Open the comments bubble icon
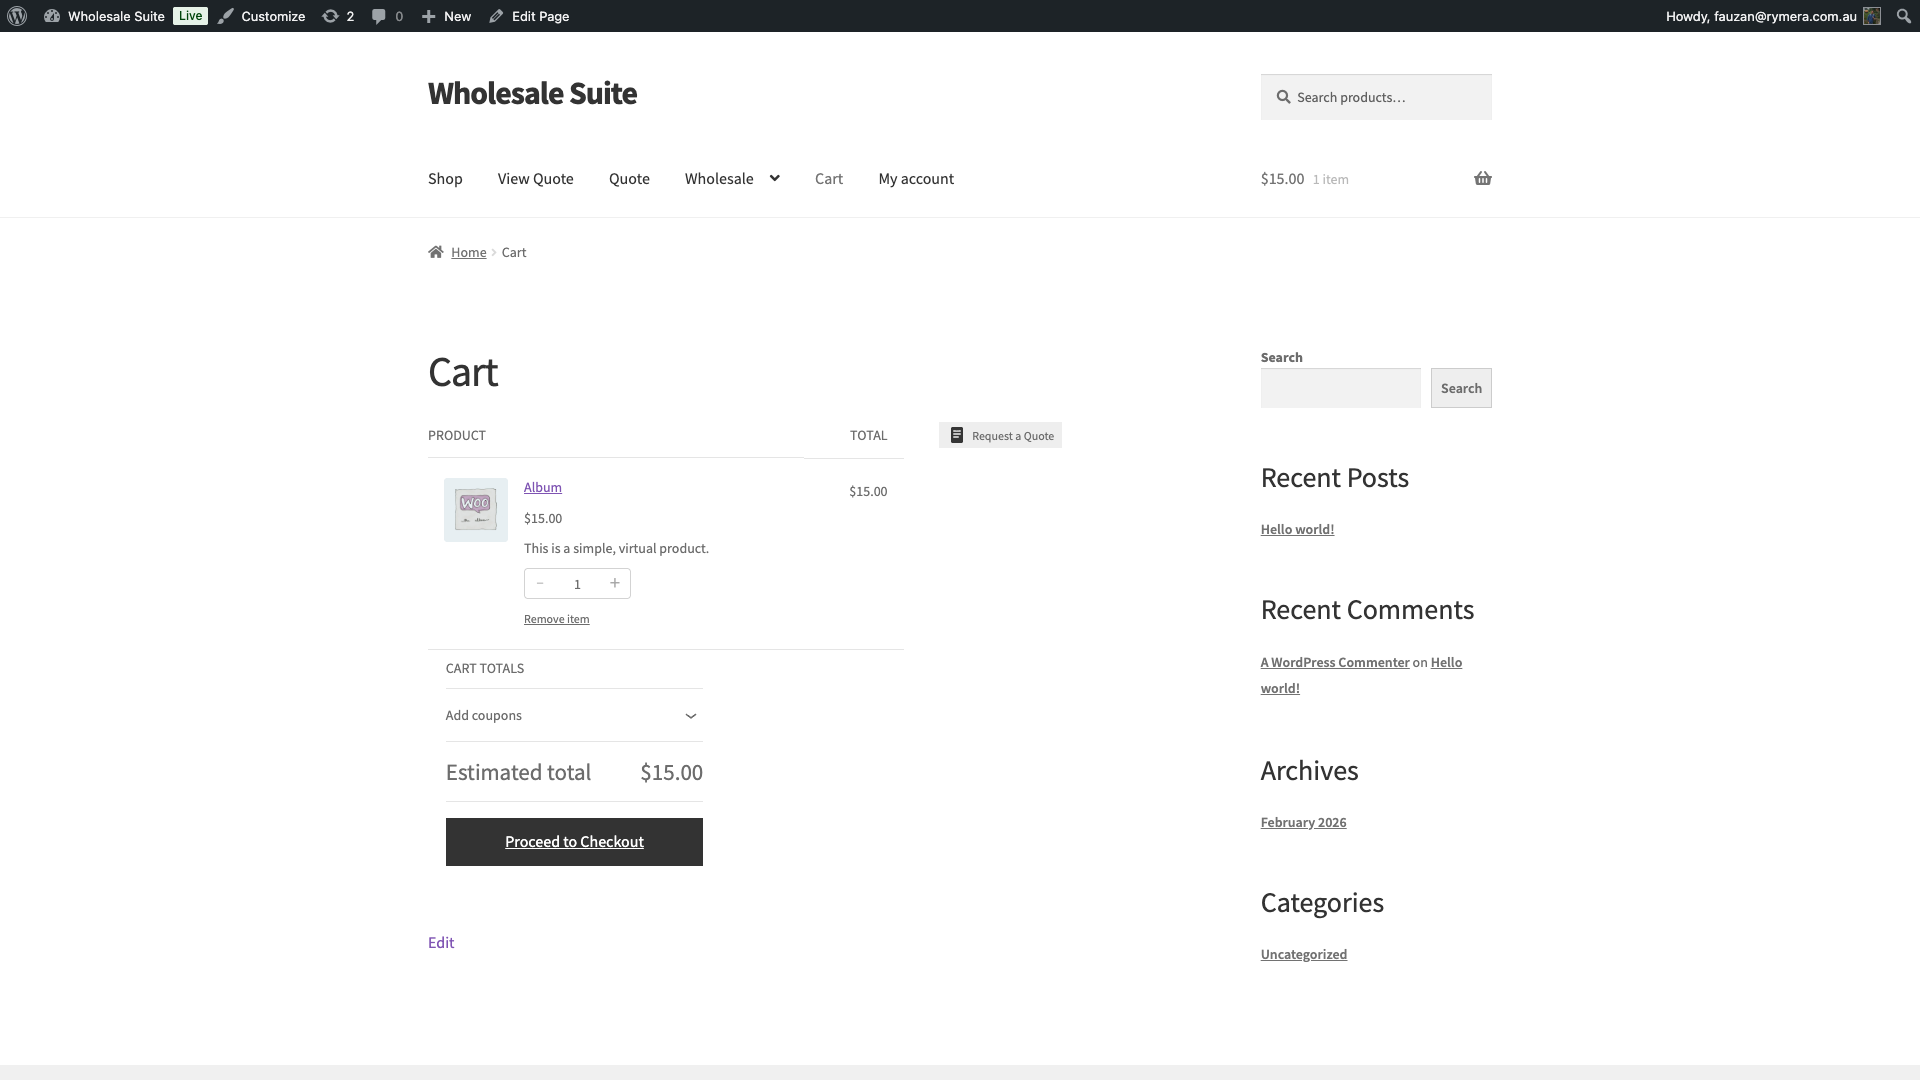This screenshot has height=1080, width=1920. point(387,16)
